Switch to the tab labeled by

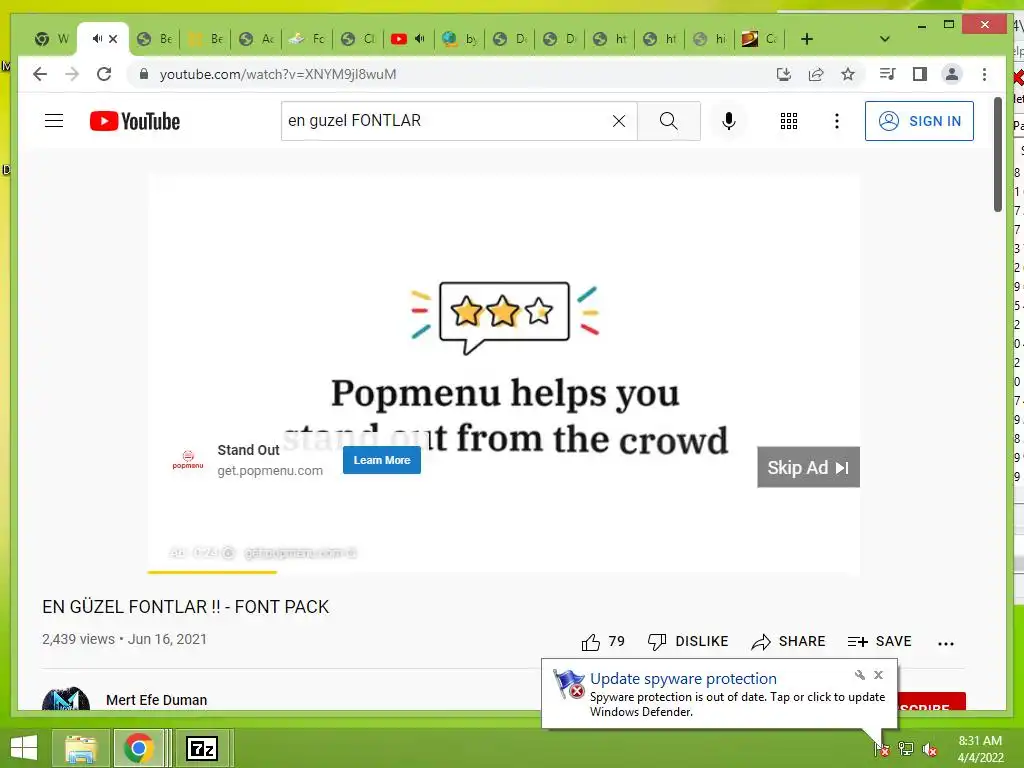click(x=460, y=39)
